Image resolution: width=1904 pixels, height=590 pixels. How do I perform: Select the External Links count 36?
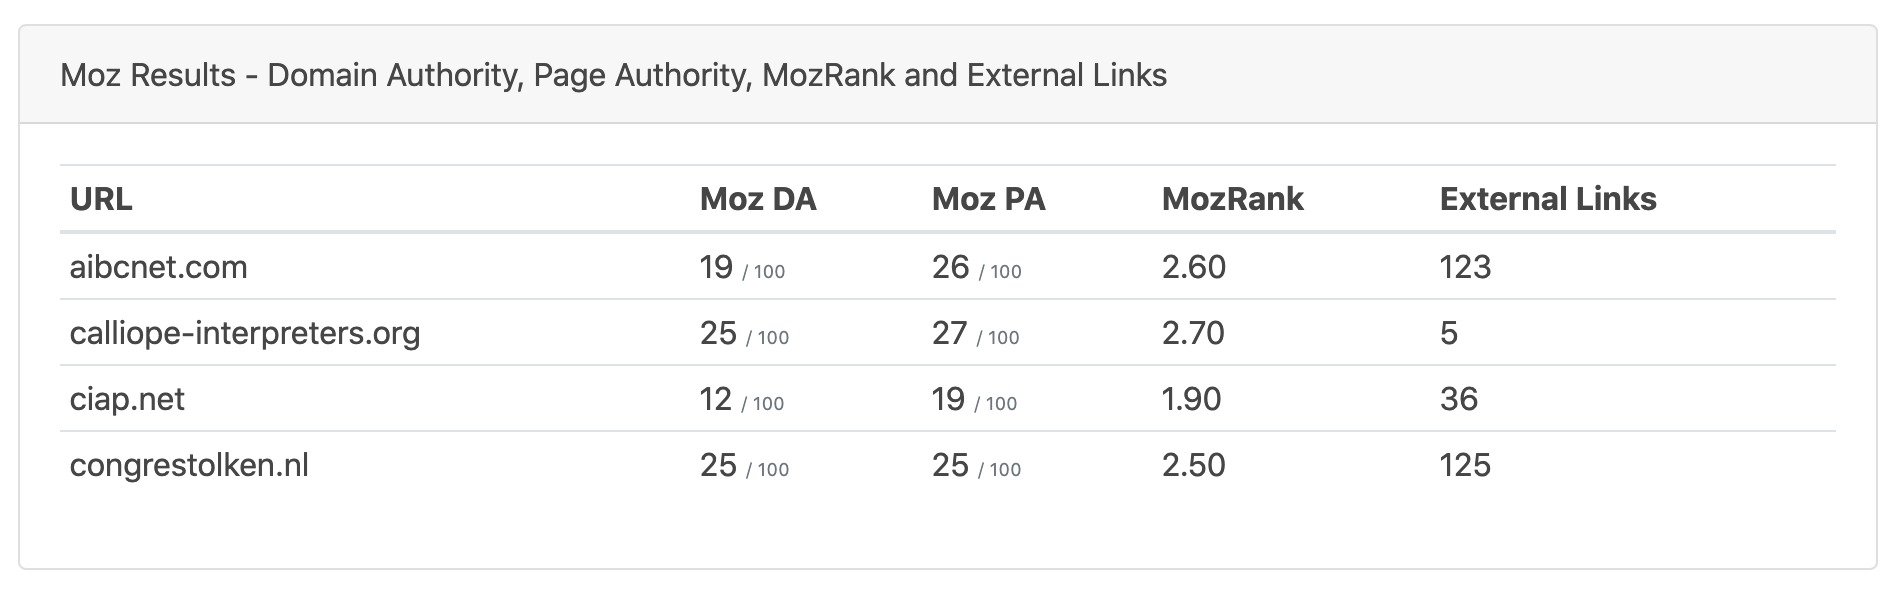click(1458, 399)
